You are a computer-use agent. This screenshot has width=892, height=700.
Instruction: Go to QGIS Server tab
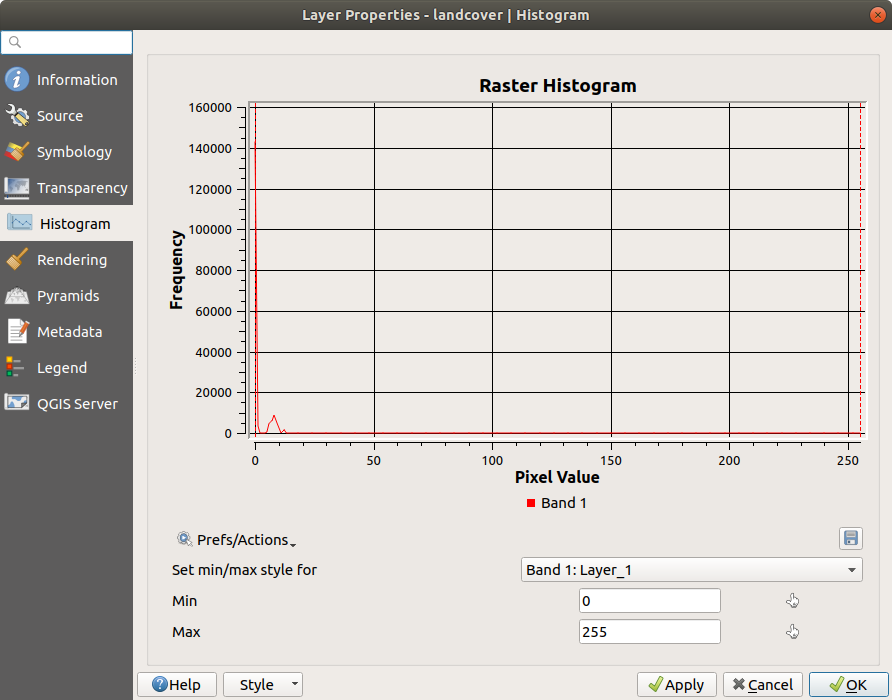tap(77, 404)
